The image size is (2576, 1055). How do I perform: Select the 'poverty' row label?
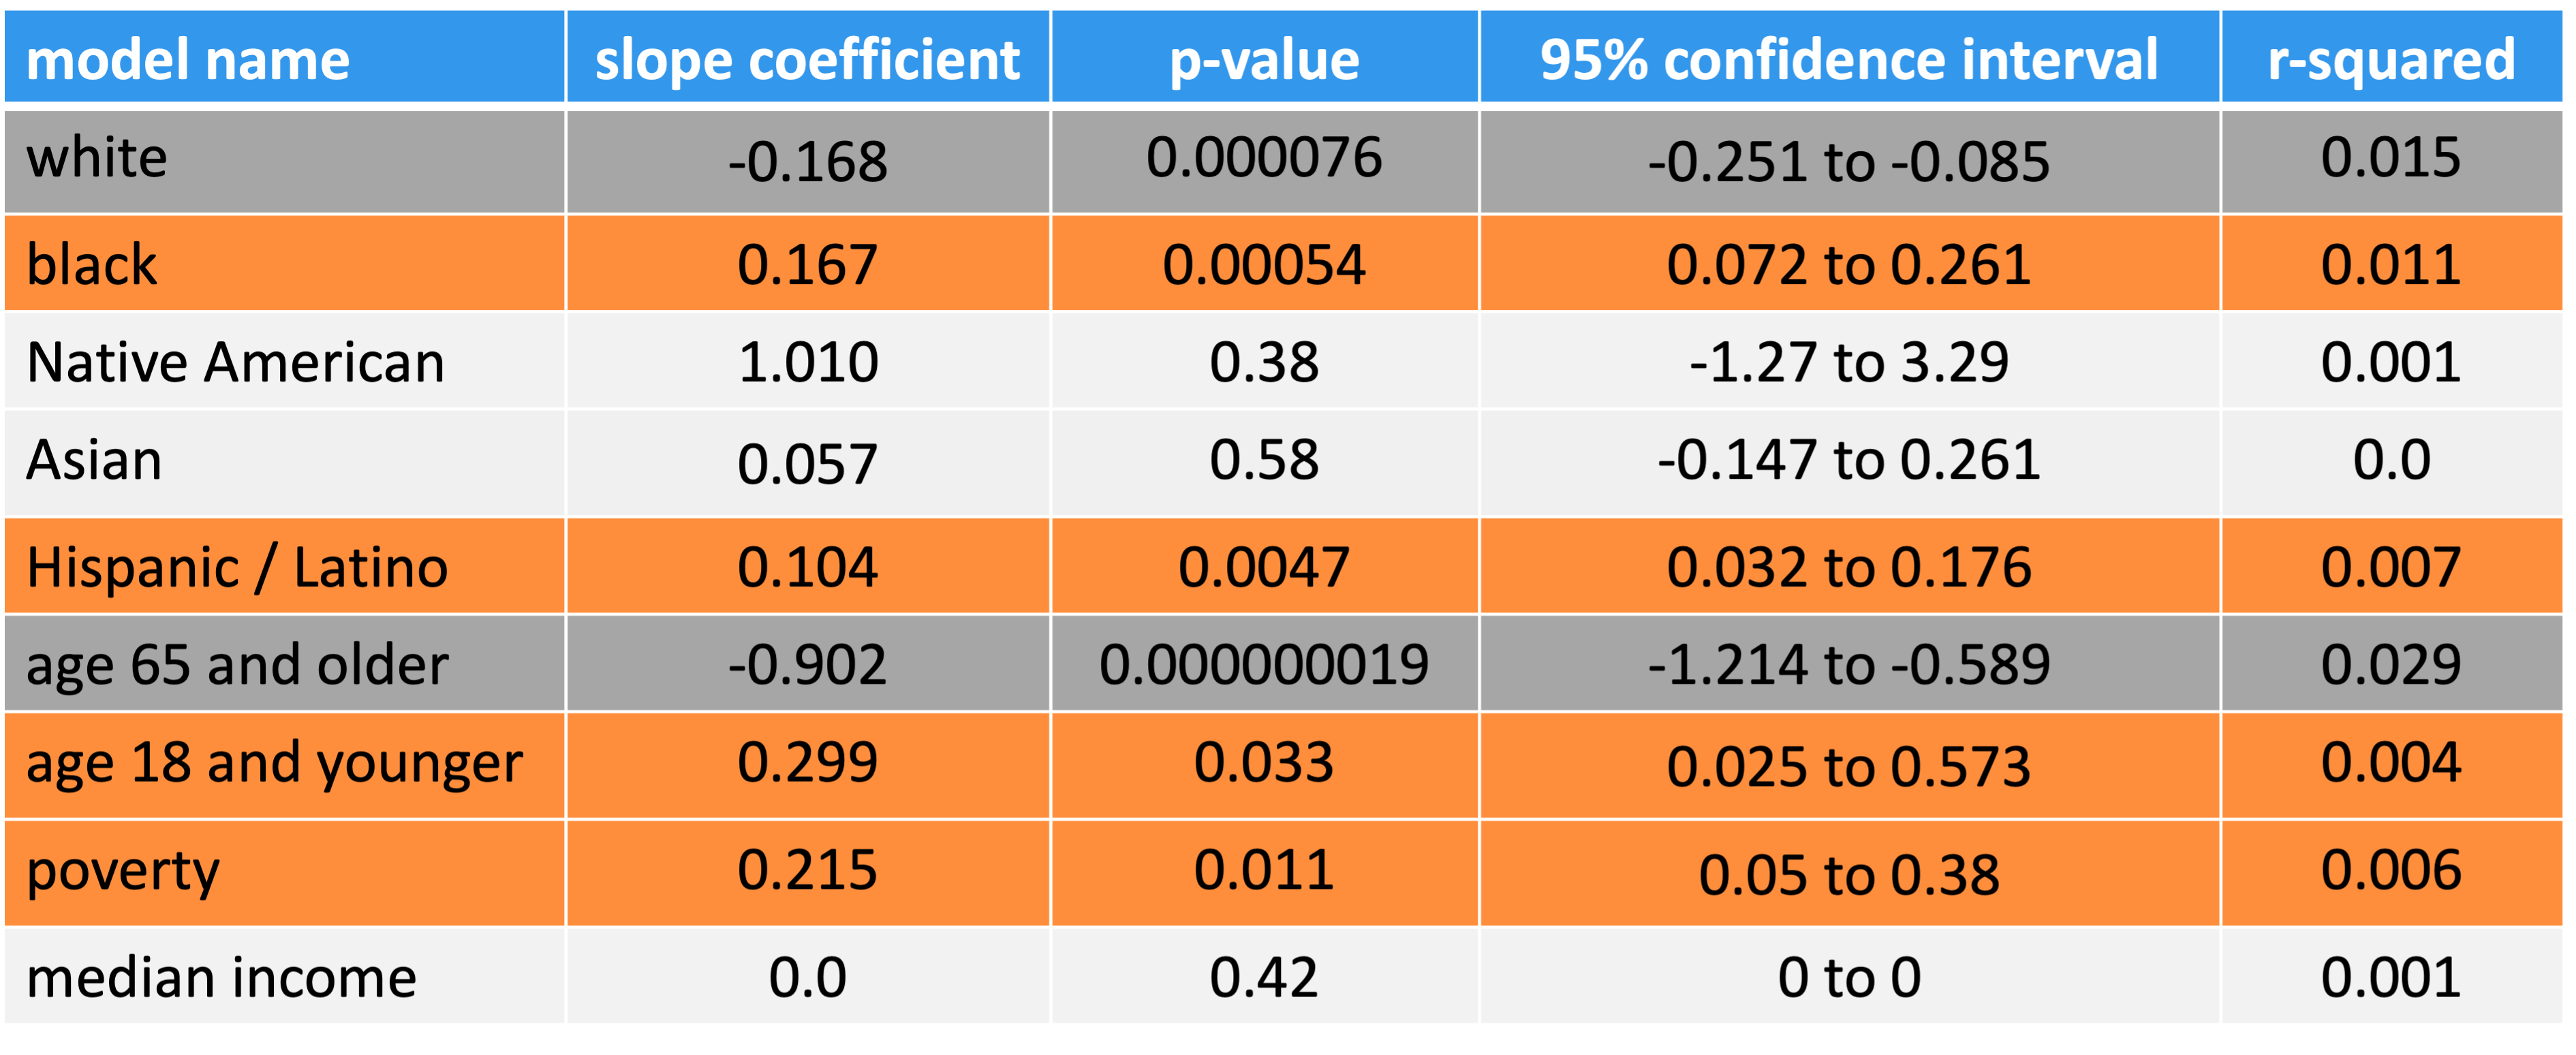(122, 870)
